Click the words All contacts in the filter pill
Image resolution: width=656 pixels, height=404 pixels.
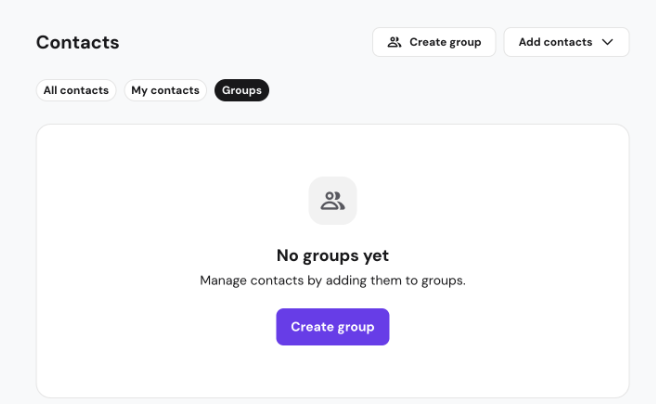76,90
